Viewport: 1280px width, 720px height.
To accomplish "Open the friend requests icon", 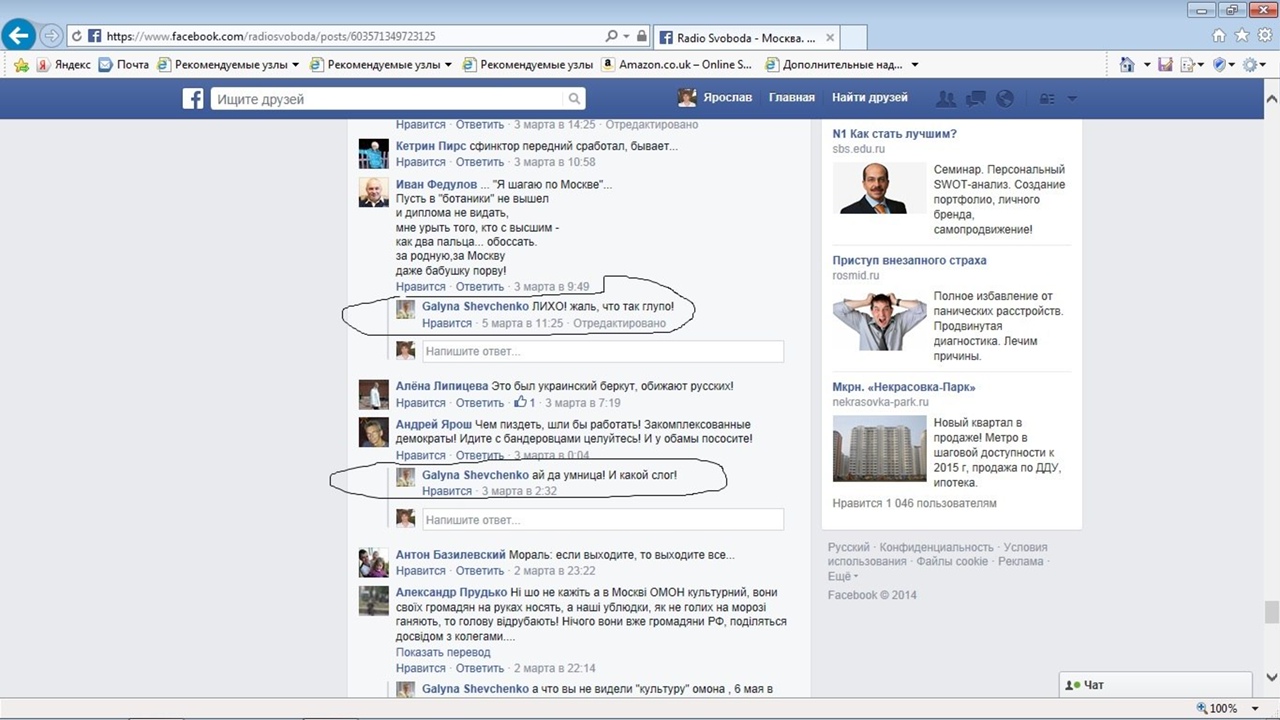I will 945,99.
